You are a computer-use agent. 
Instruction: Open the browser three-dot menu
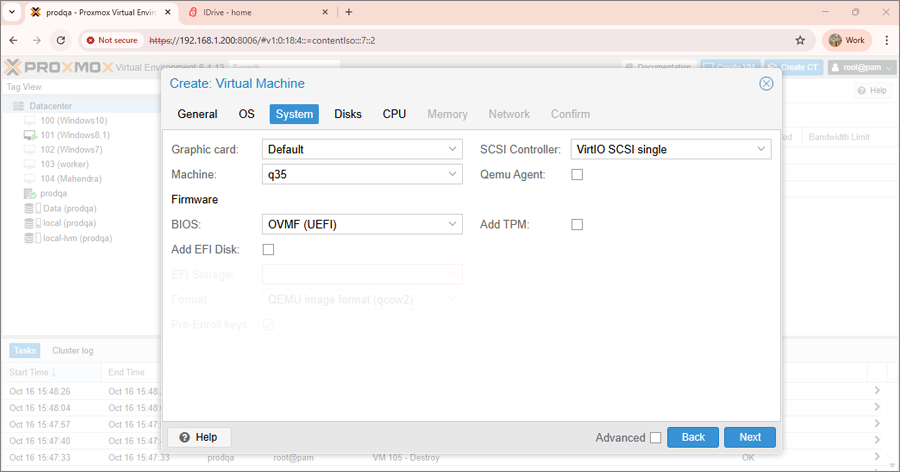coord(885,41)
